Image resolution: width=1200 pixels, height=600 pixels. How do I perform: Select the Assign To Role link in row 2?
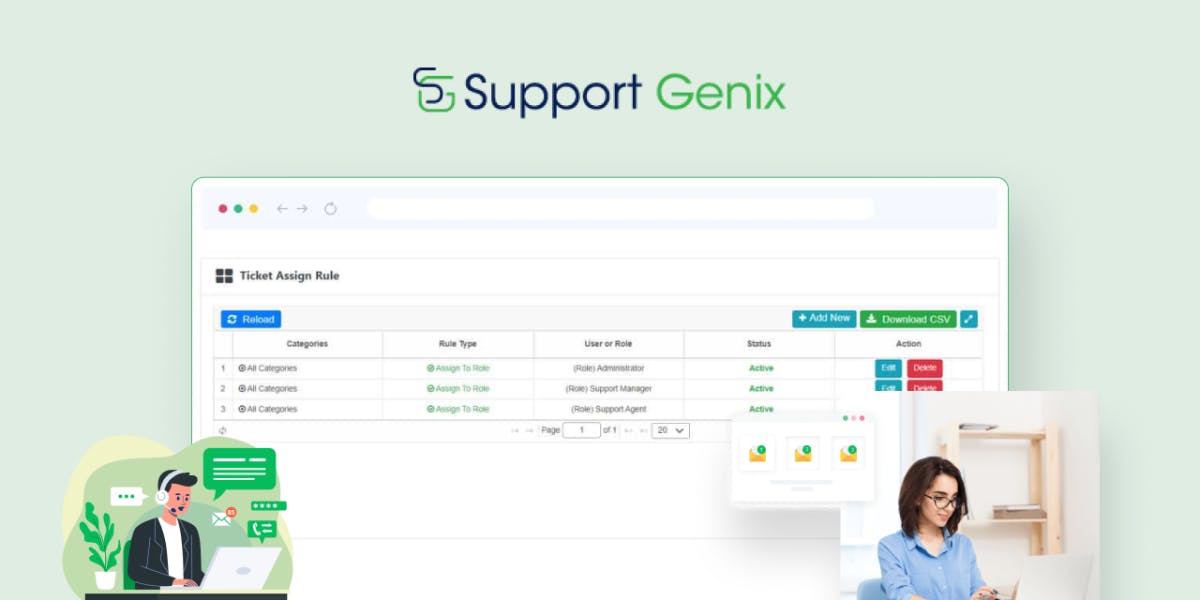click(x=458, y=388)
